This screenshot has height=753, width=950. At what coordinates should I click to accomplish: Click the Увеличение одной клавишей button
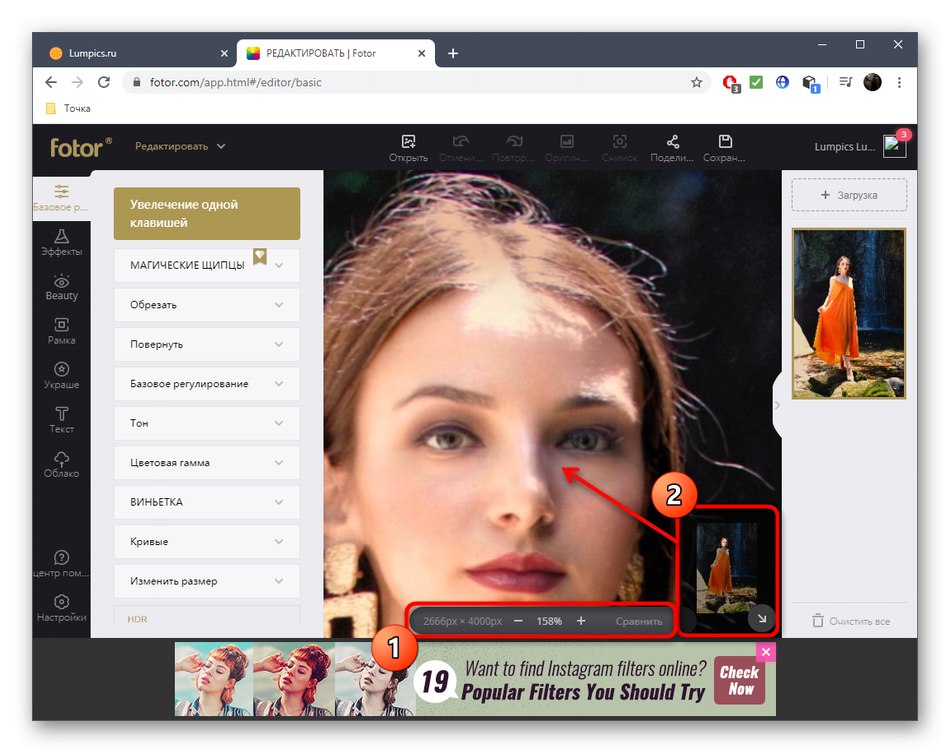point(207,213)
